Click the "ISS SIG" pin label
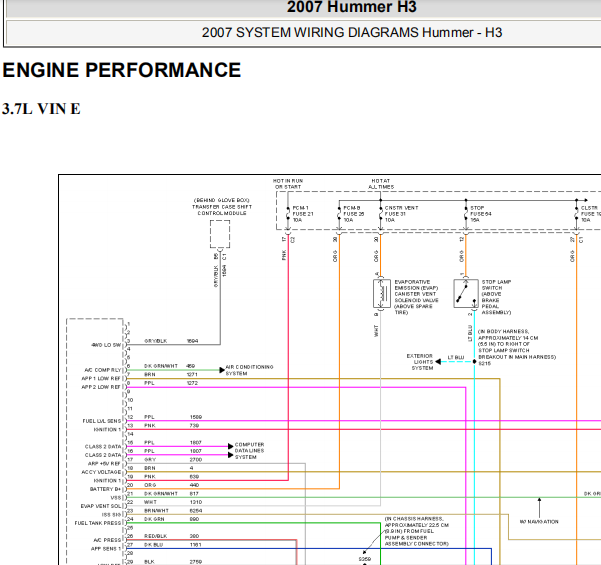 pyautogui.click(x=112, y=514)
